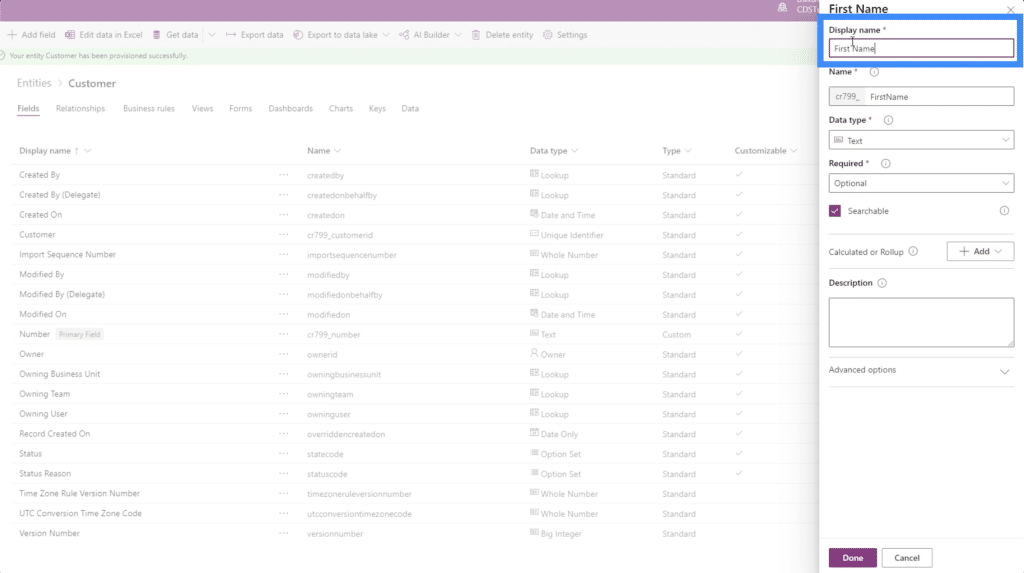Screen dimensions: 1024x573
Task: Open more options for Owner row
Action: (283, 354)
